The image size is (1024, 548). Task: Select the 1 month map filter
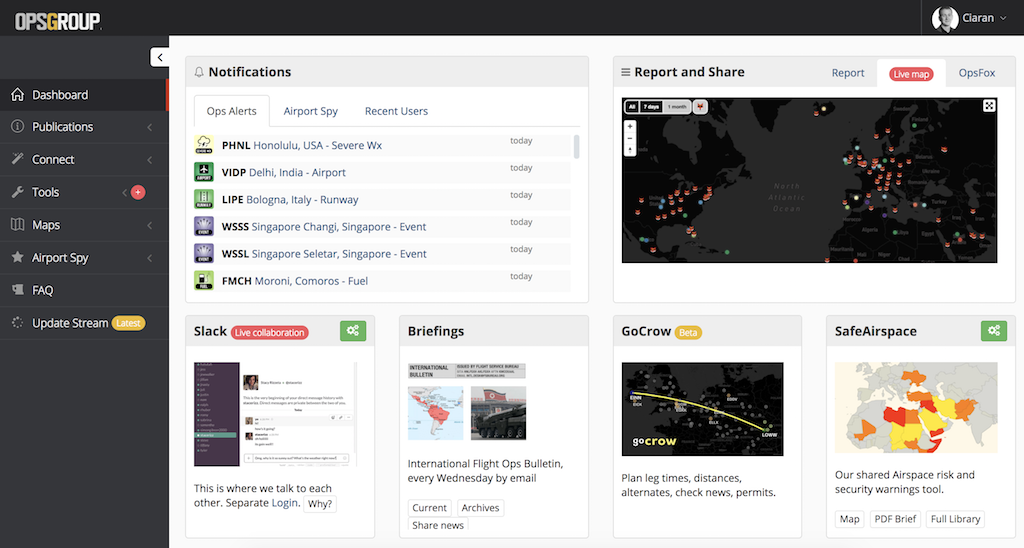(677, 106)
